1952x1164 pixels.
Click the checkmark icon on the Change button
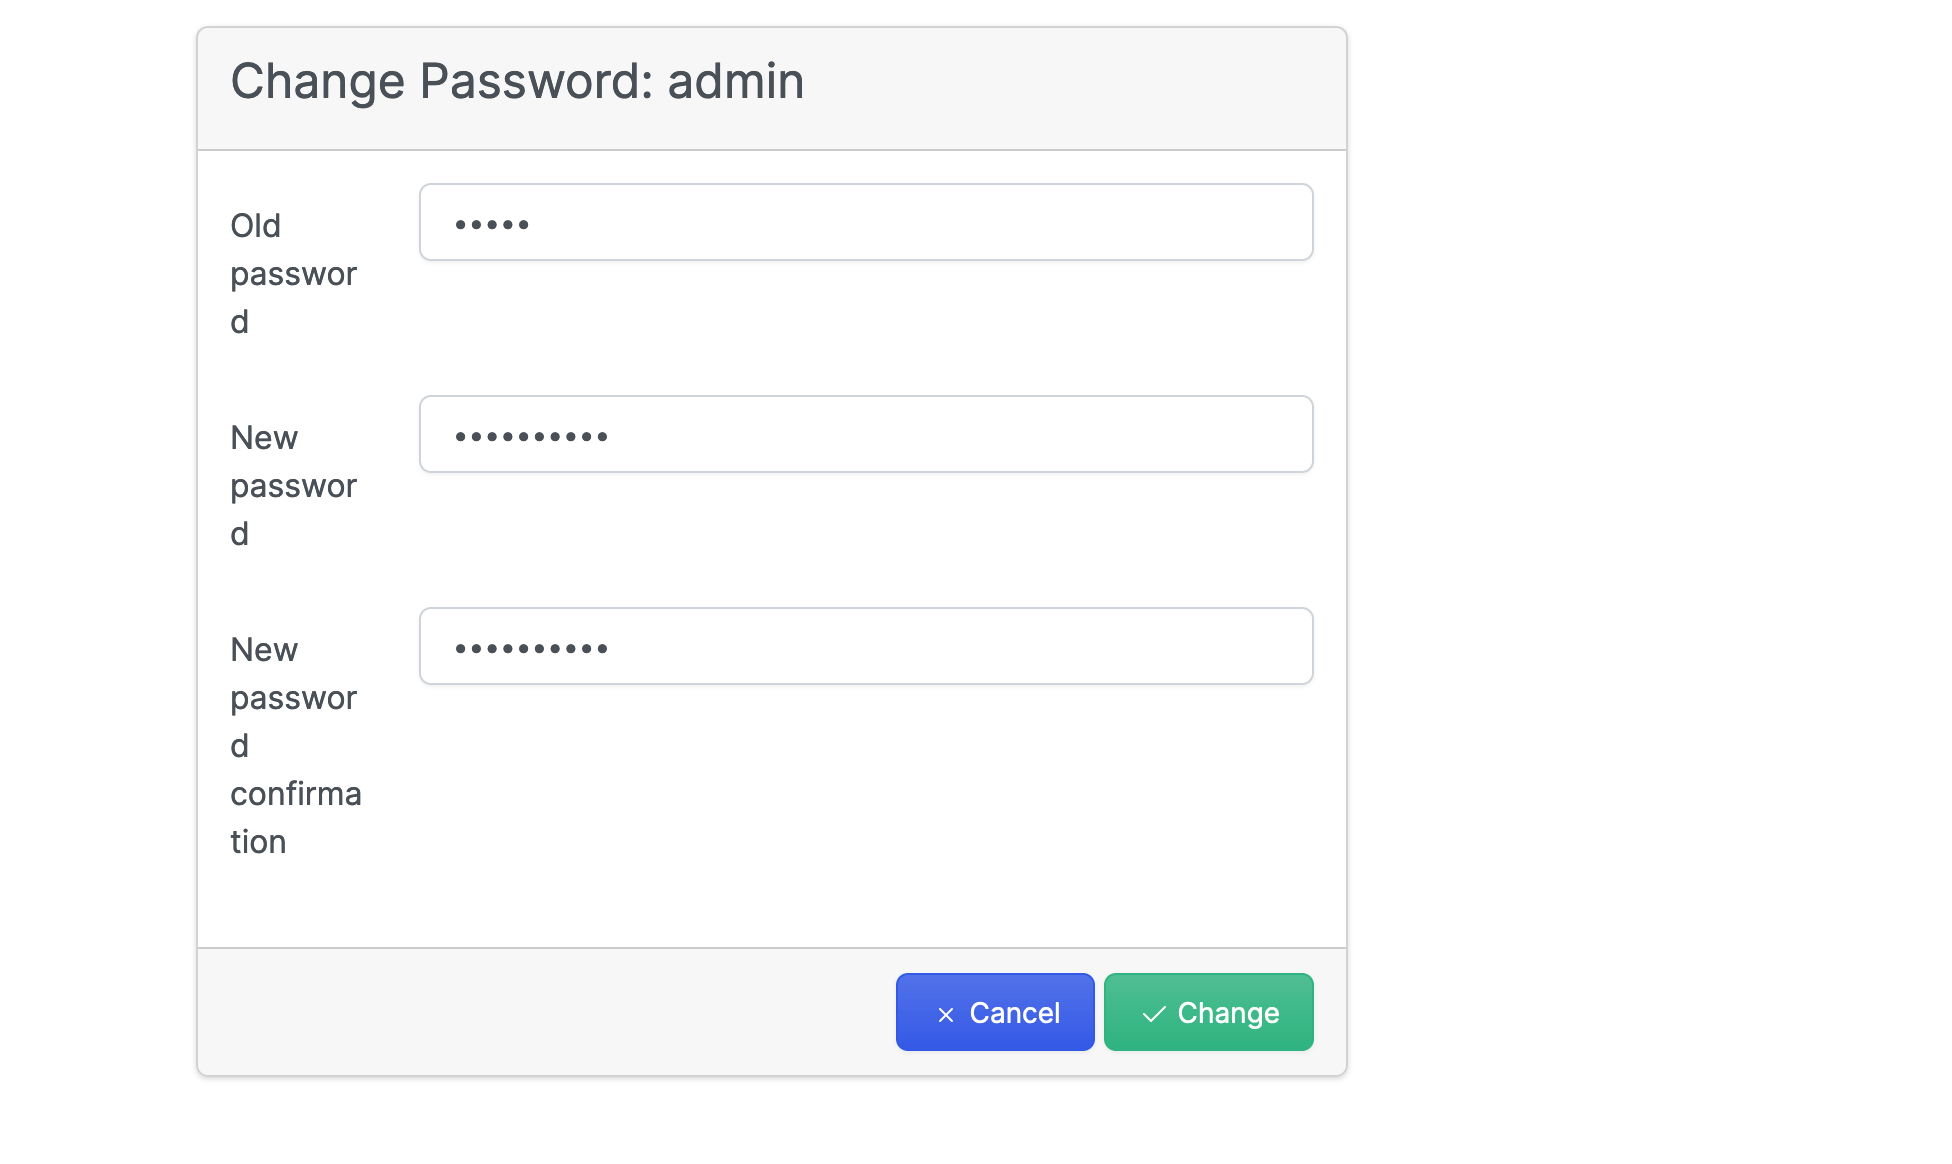tap(1154, 1012)
